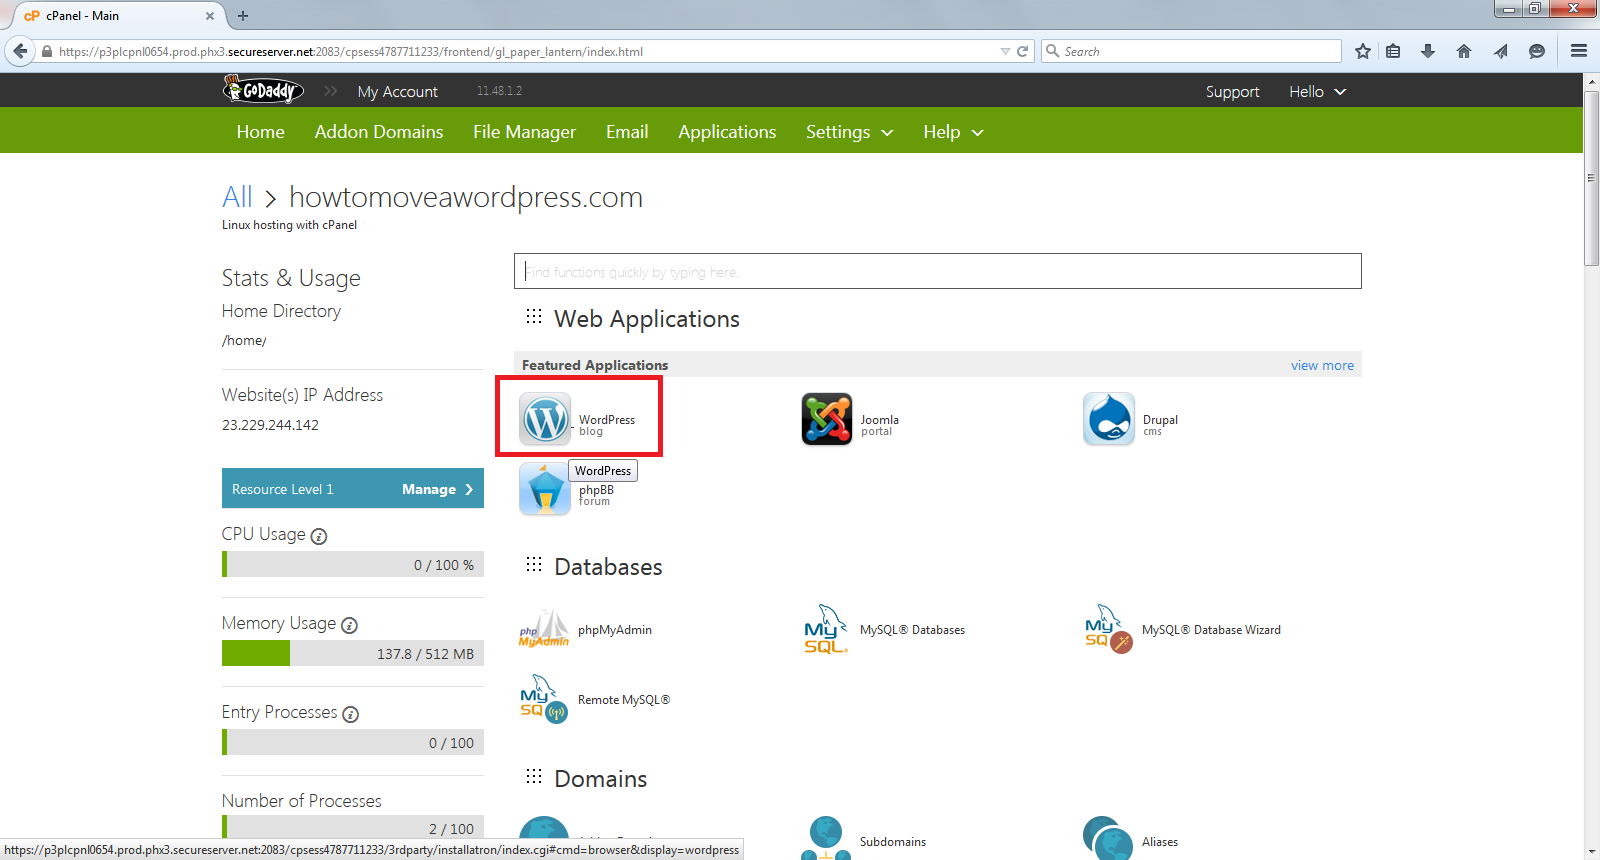Image resolution: width=1600 pixels, height=860 pixels.
Task: Open the browser send/share paper plane icon
Action: click(1500, 51)
